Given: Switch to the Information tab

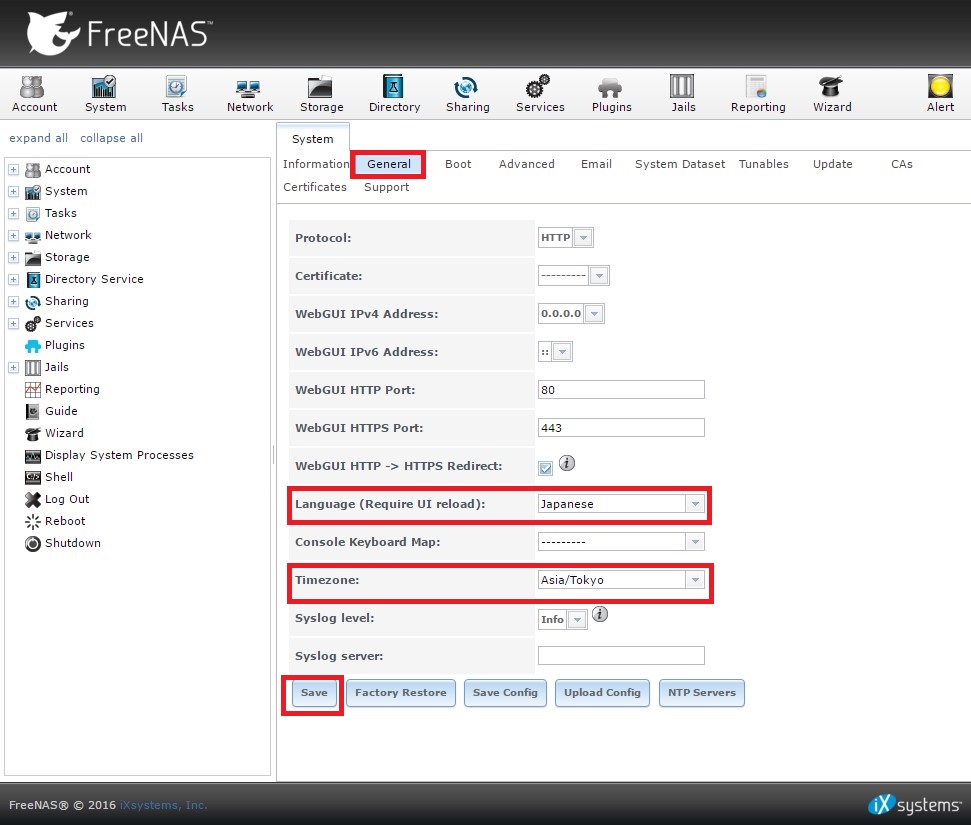Looking at the screenshot, I should coord(316,164).
